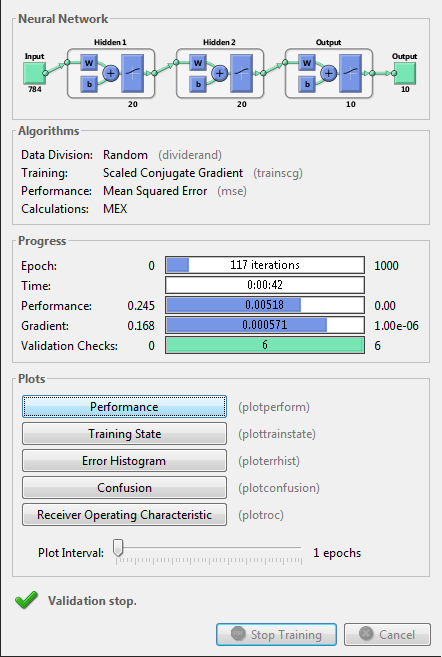This screenshot has width=442, height=657.
Task: Click the sum (+) node in Hidden 1
Action: click(111, 74)
